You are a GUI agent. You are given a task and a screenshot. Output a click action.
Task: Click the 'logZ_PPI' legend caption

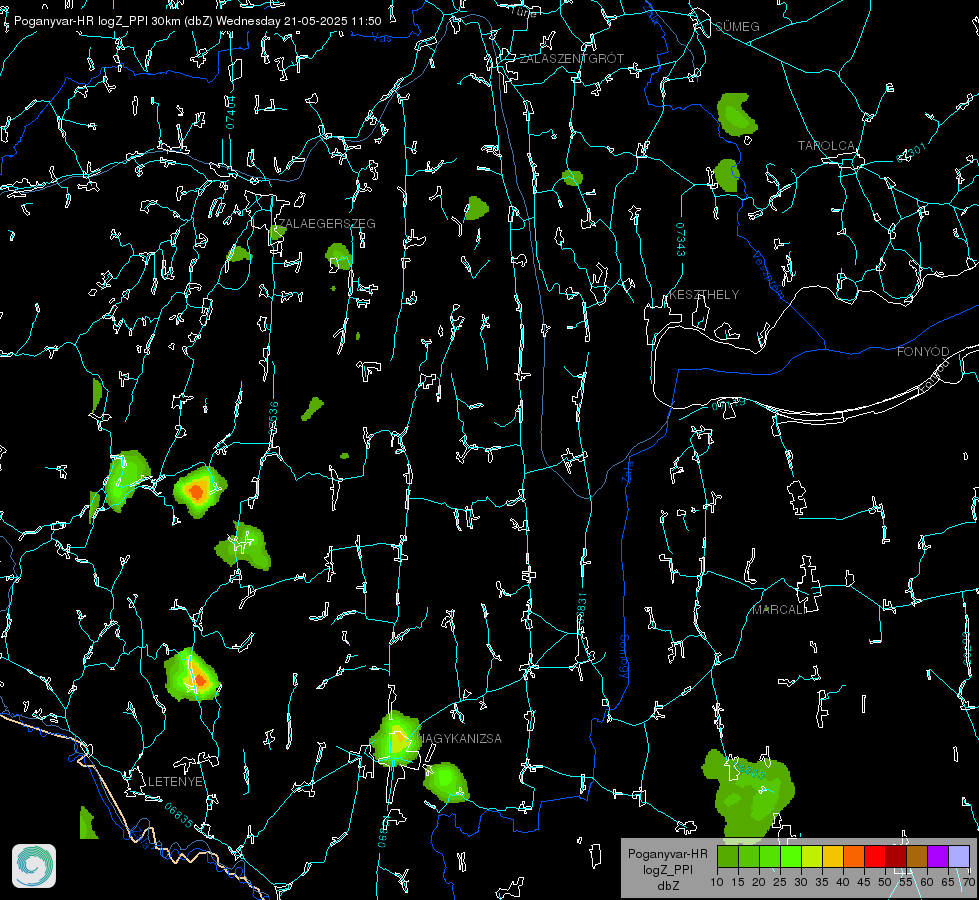click(x=667, y=869)
